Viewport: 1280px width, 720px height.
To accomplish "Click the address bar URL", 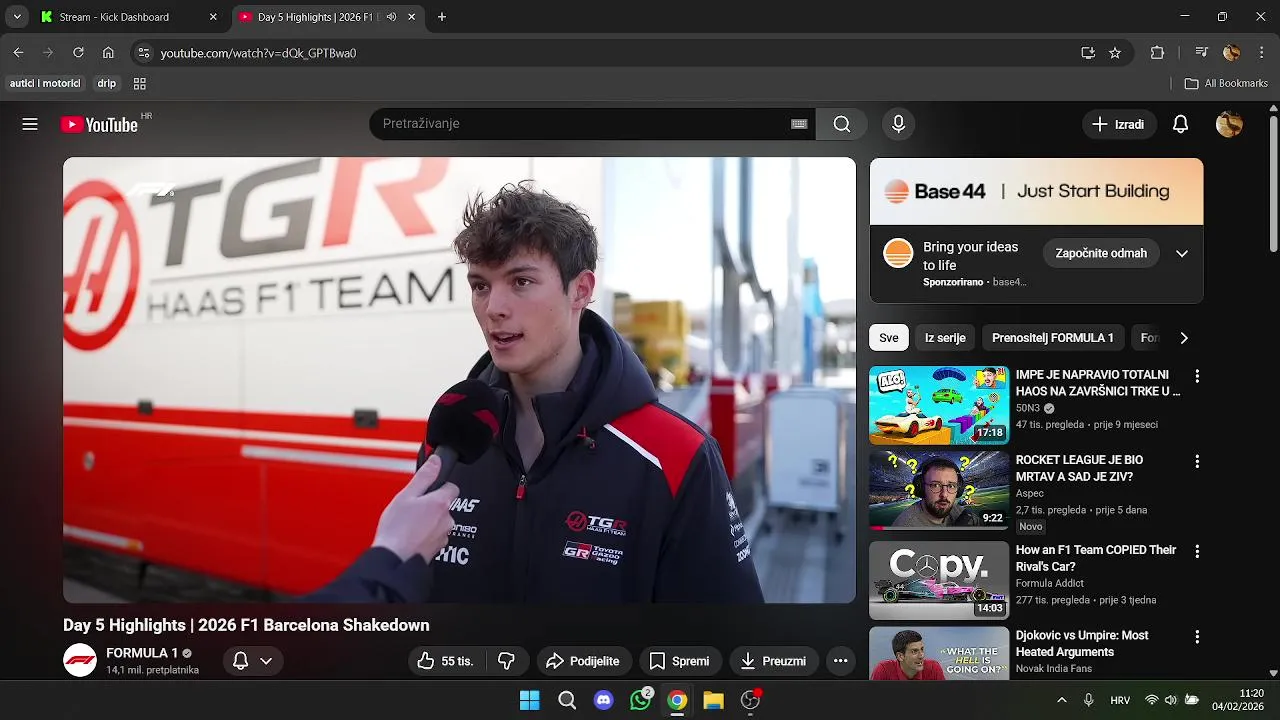I will tap(258, 53).
